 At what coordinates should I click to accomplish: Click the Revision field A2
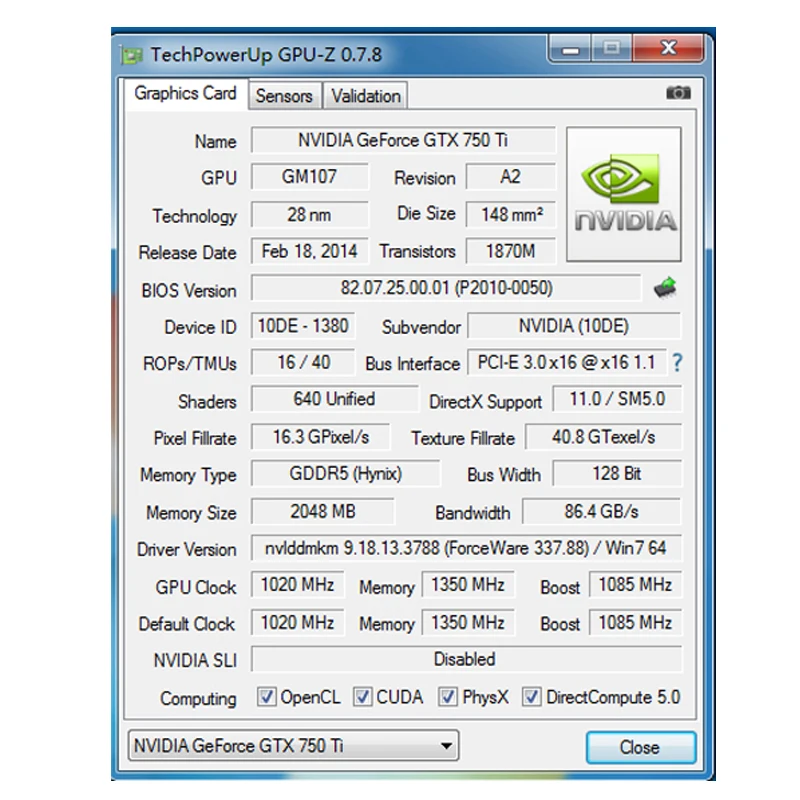(x=511, y=177)
